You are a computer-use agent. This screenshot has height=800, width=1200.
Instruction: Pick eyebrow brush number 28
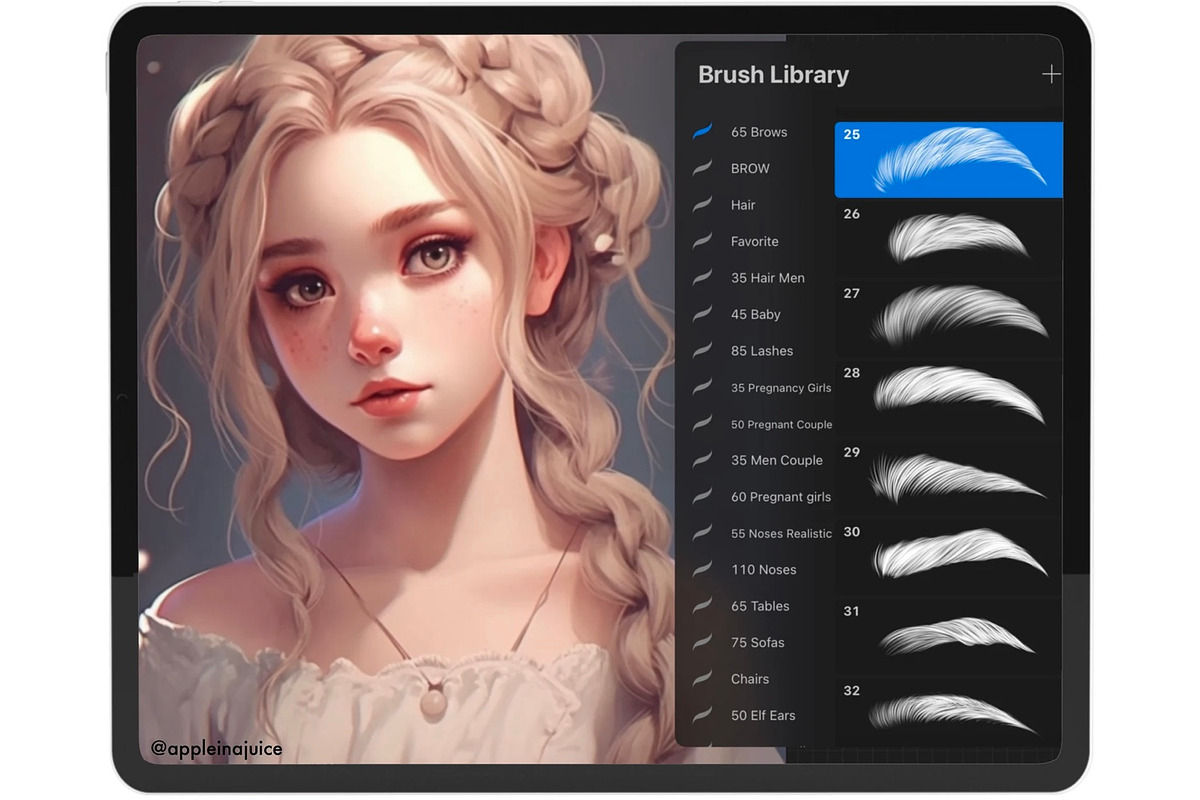(948, 398)
